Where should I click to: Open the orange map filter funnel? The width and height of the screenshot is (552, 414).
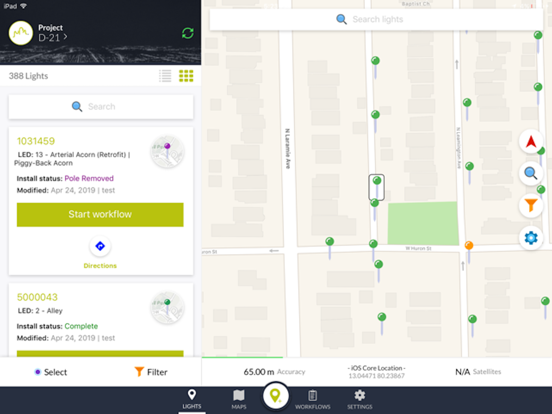(x=531, y=205)
